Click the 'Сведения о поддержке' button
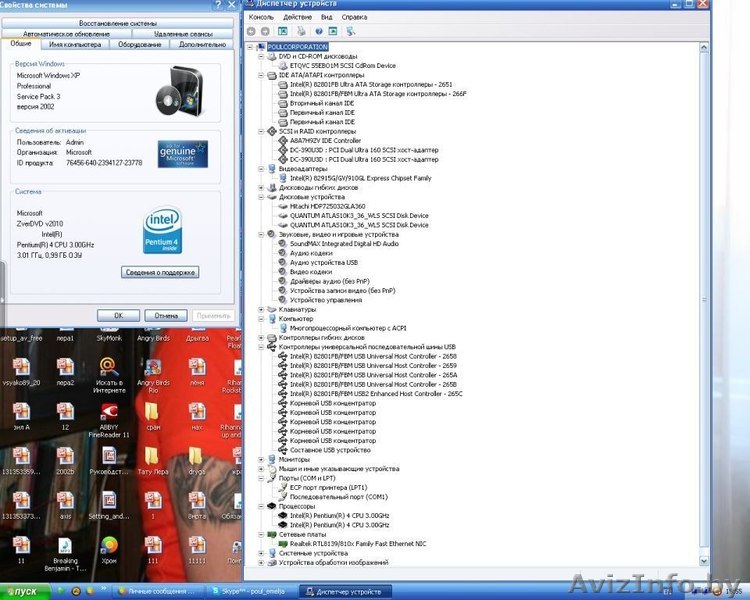This screenshot has width=750, height=600. [x=160, y=272]
